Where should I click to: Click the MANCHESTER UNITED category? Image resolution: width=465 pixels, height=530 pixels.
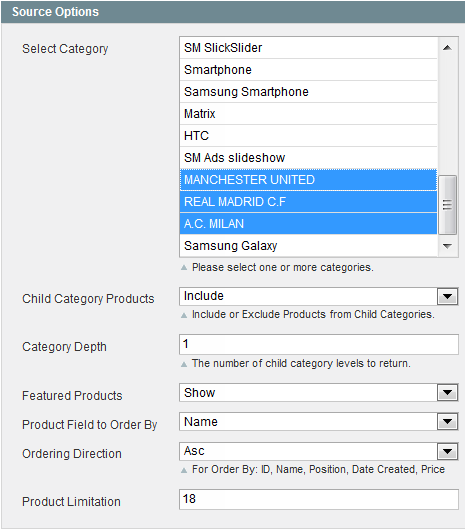pyautogui.click(x=308, y=180)
